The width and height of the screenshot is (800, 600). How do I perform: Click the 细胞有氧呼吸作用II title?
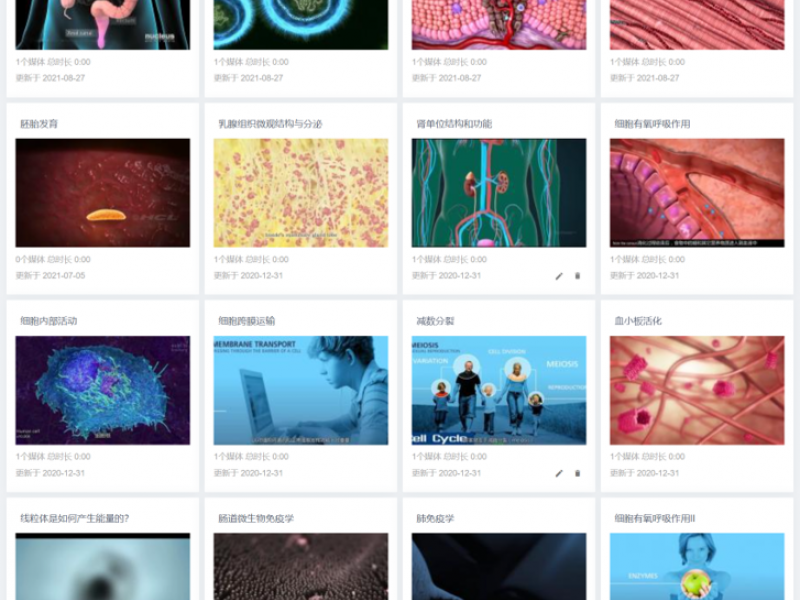[x=655, y=518]
